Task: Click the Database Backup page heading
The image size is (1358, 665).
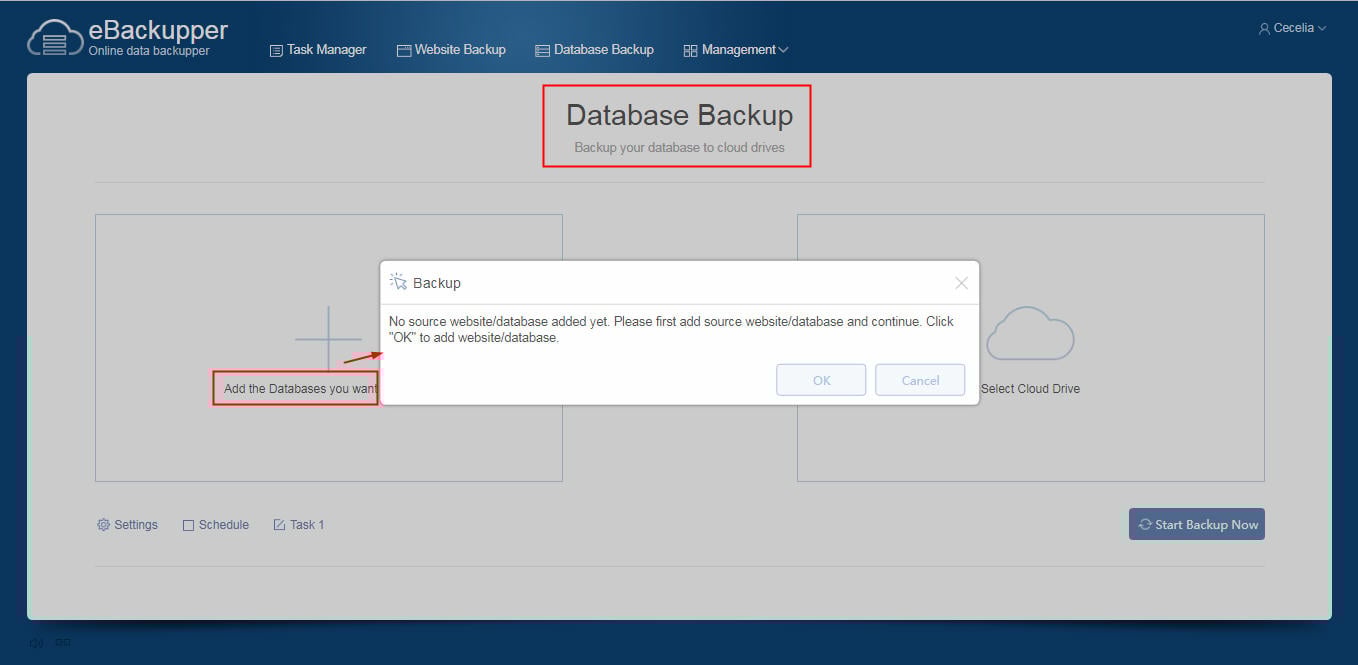Action: 680,115
